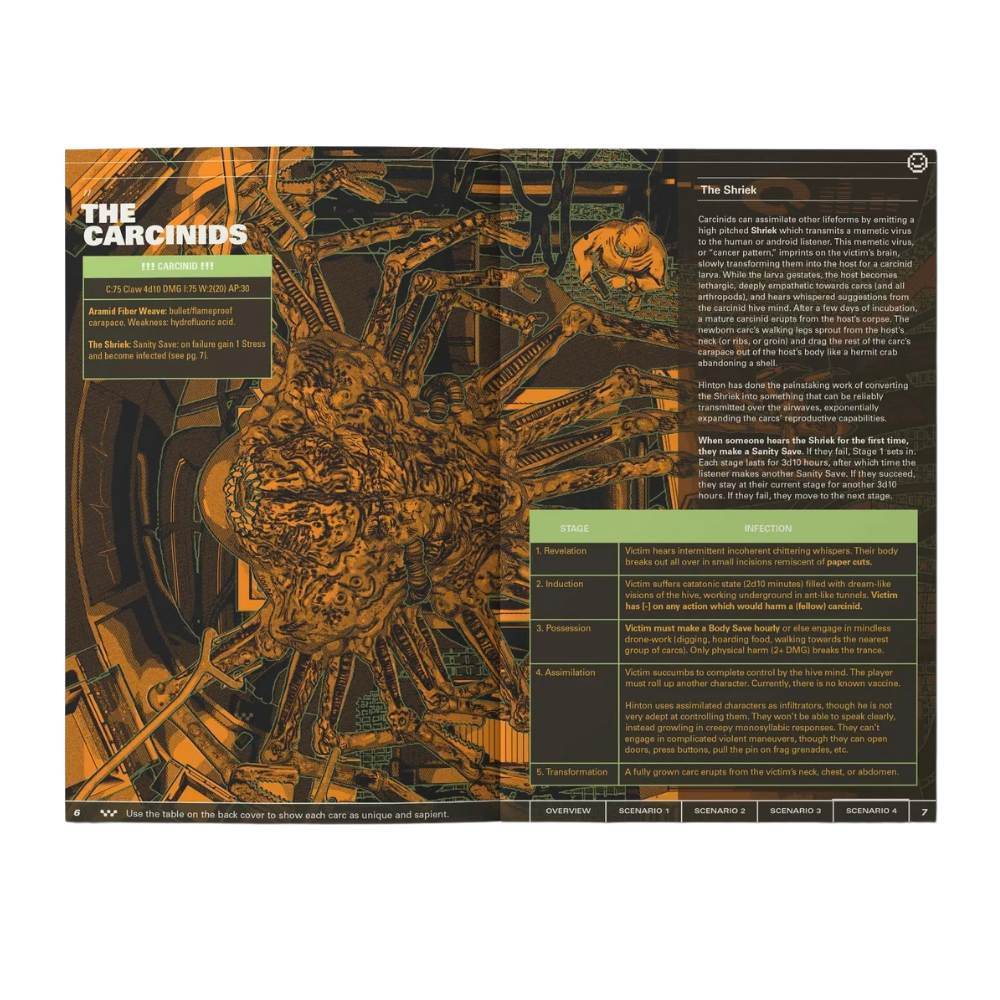Select the C:75 Claw 4d10 DMG stat line
This screenshot has width=1000, height=1000.
(177, 289)
